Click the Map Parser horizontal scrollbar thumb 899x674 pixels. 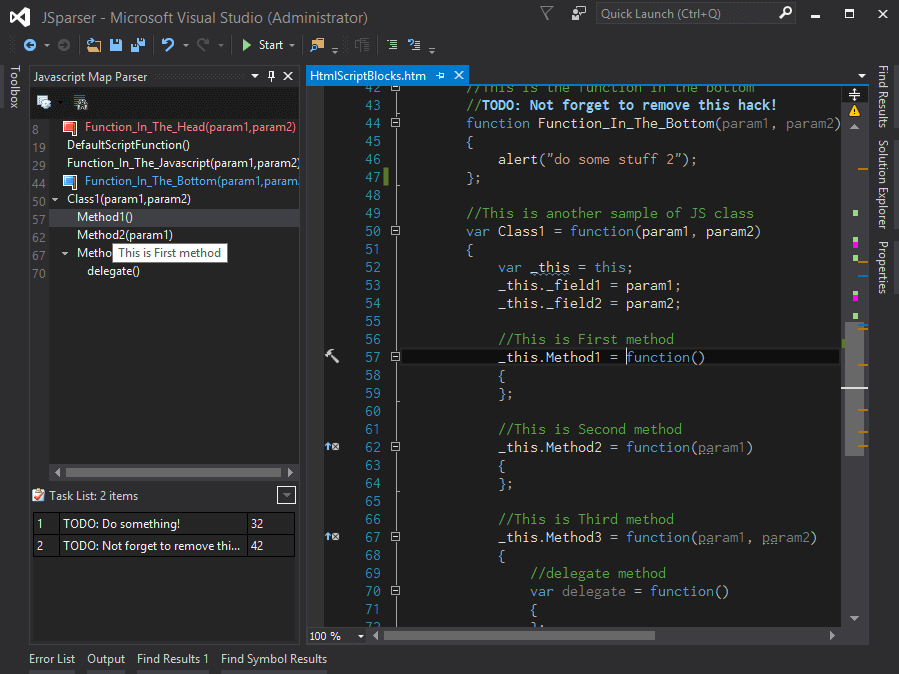[173, 472]
